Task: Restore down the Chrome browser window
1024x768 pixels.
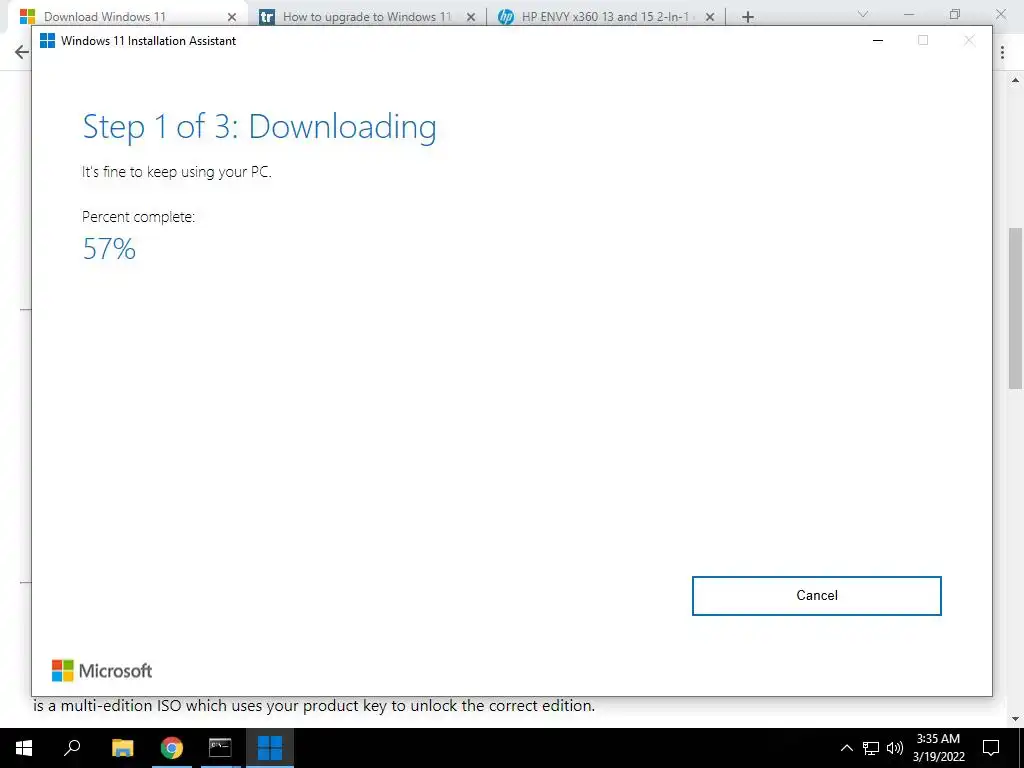Action: pos(955,14)
